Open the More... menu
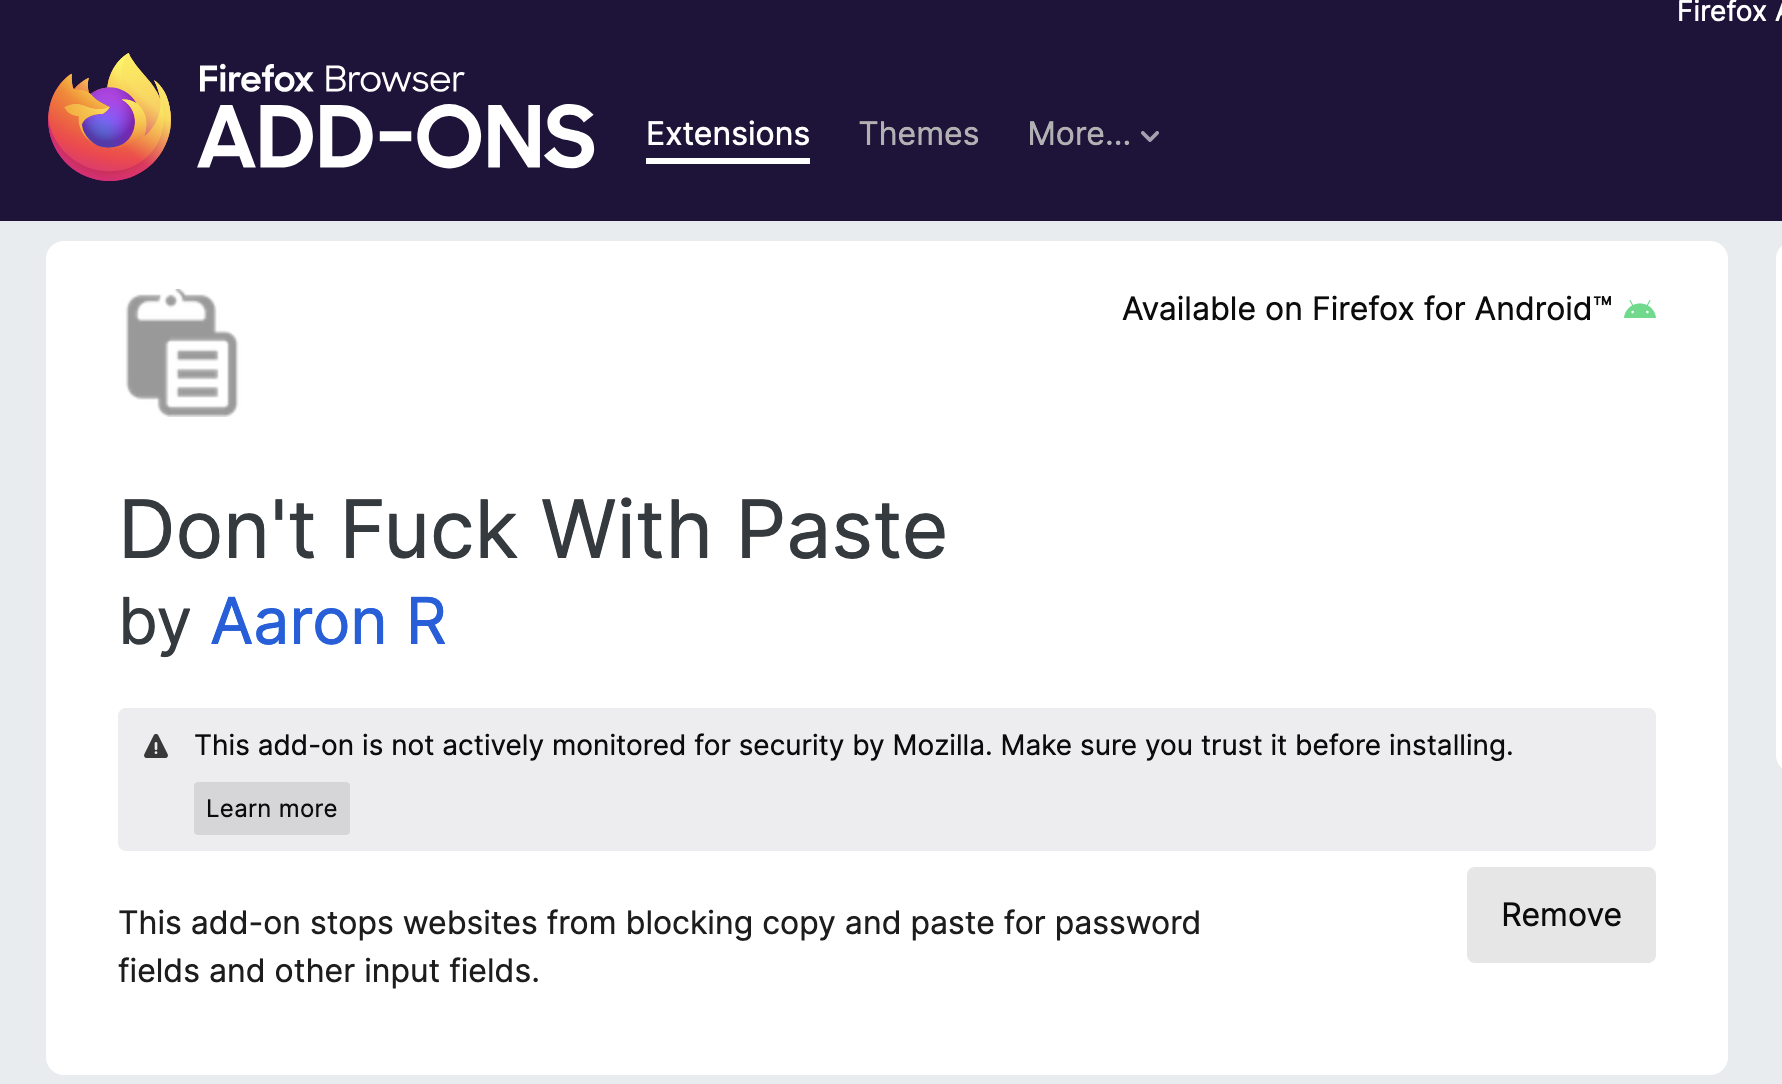1782x1084 pixels. click(x=1079, y=134)
